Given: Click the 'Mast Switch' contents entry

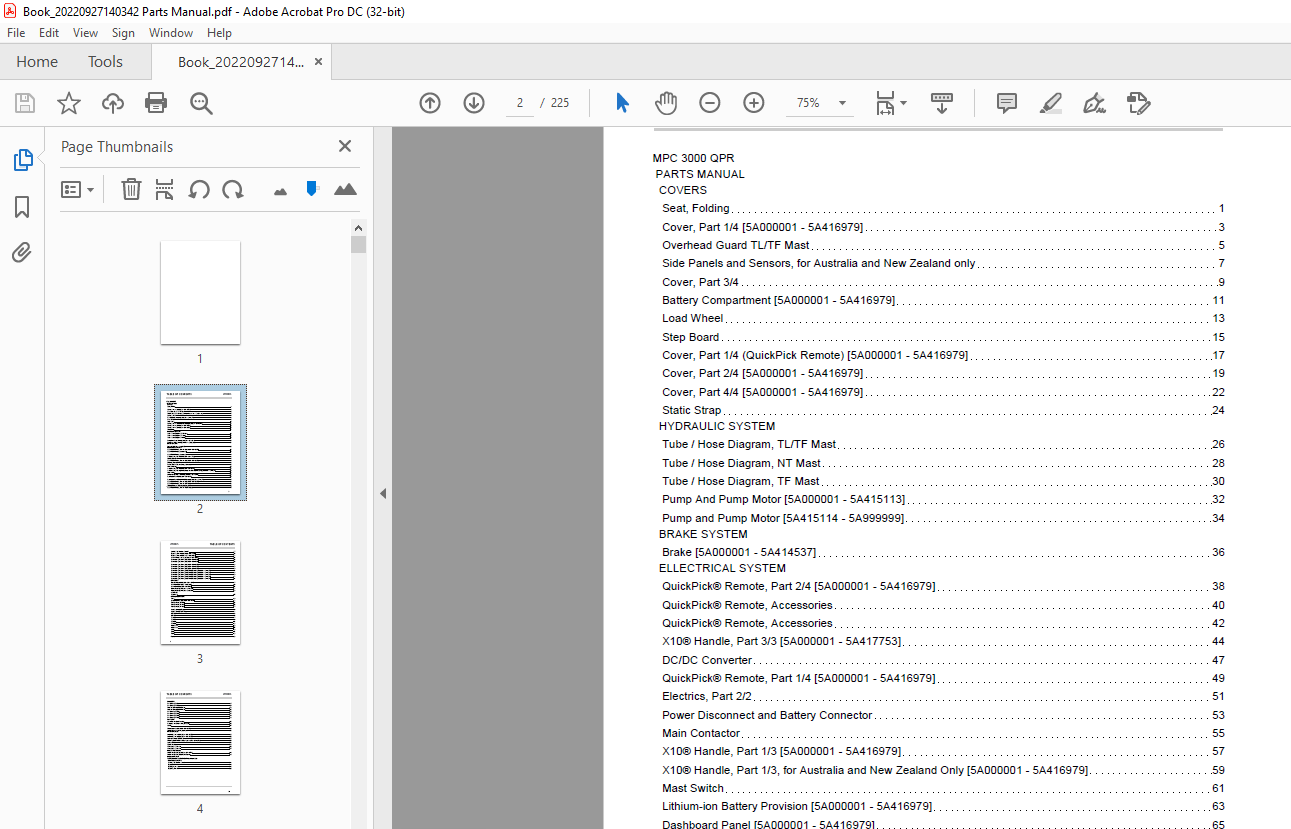Looking at the screenshot, I should pos(693,788).
